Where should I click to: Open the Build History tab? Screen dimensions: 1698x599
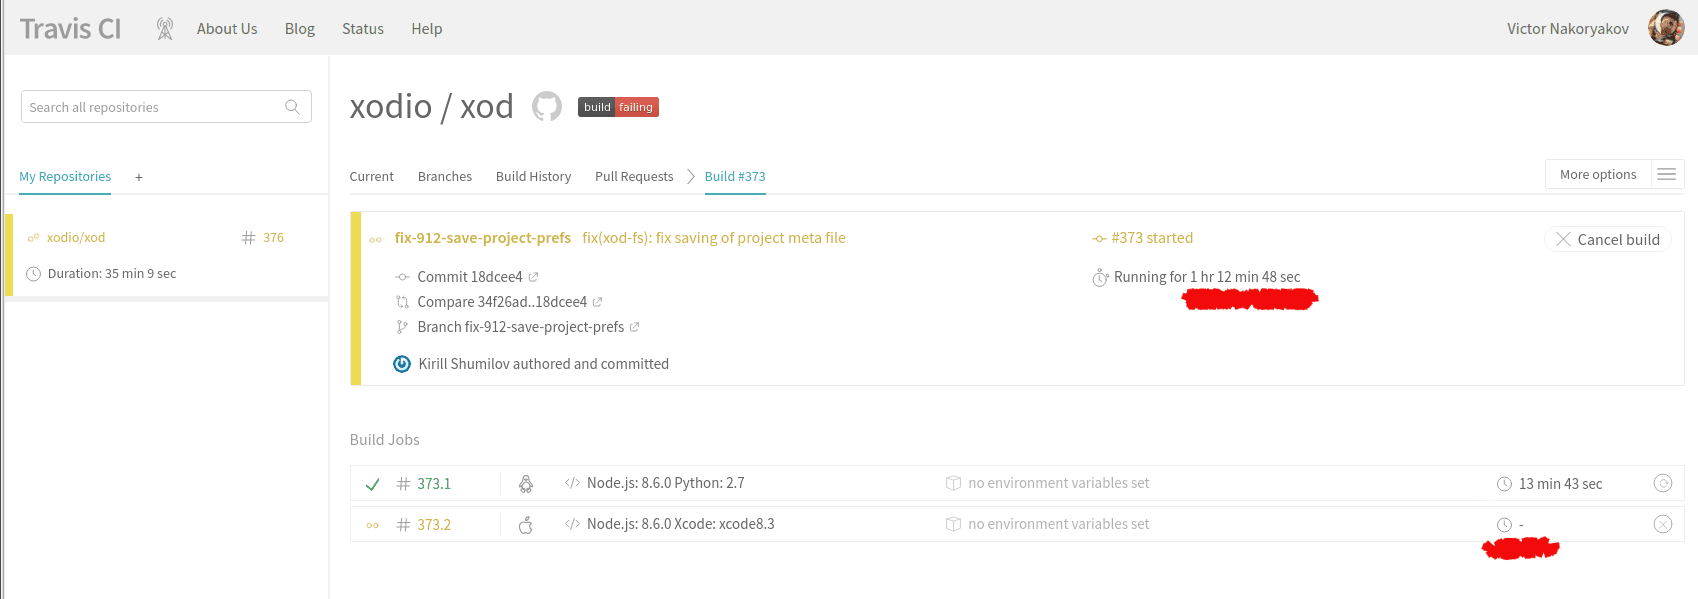pos(534,177)
